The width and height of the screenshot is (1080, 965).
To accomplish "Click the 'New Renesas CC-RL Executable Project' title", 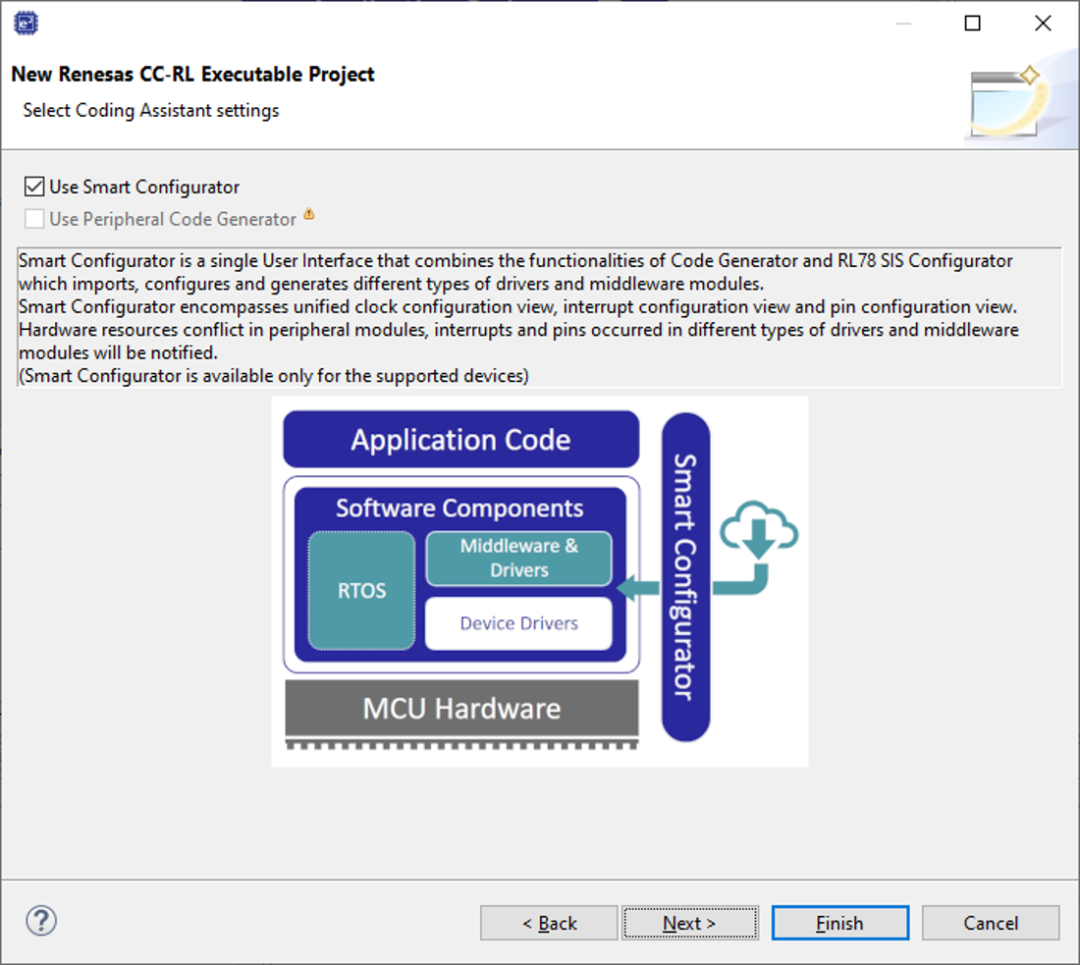I will pyautogui.click(x=193, y=74).
